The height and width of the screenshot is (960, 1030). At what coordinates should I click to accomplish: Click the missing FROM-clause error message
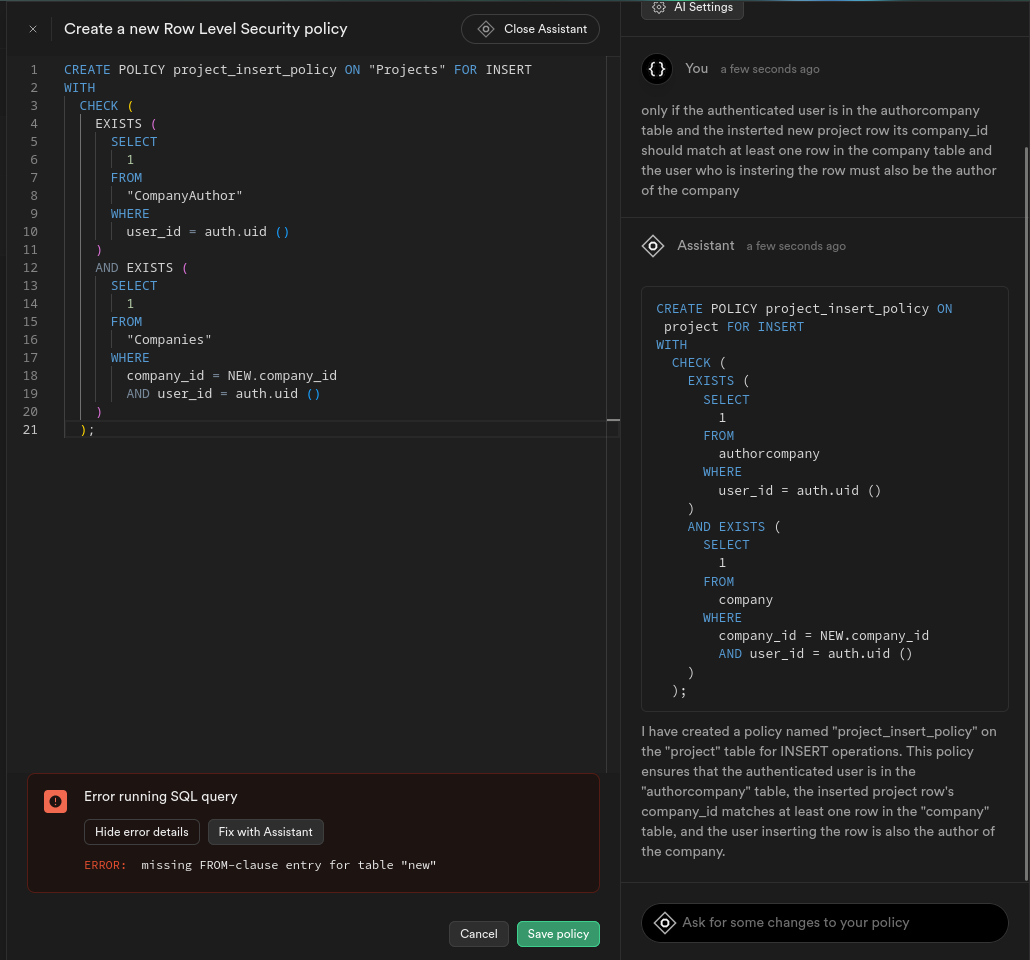(289, 865)
